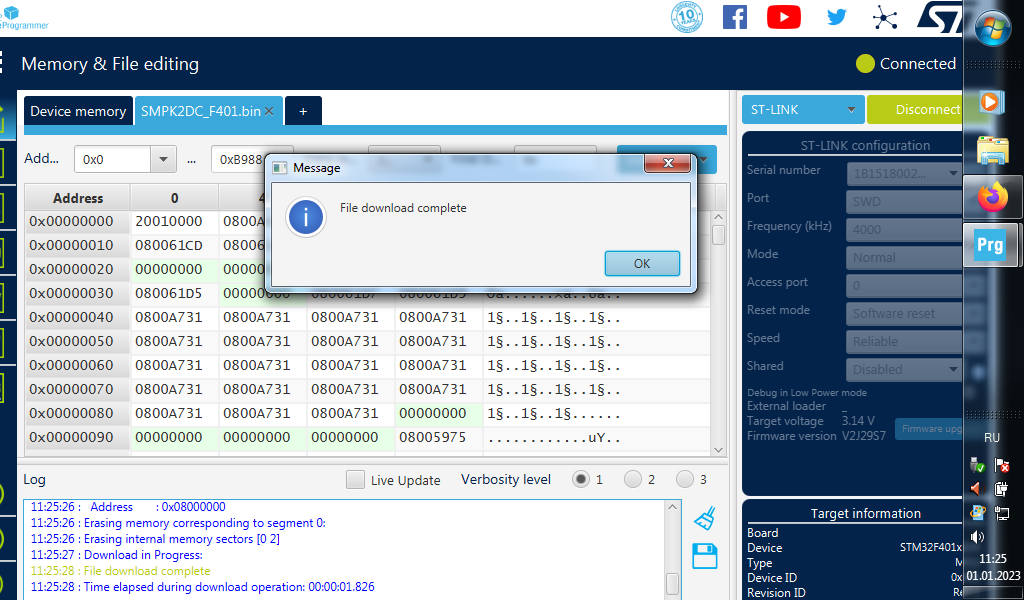Viewport: 1024px width, 600px height.
Task: Click the Time elapsed log line
Action: [202, 586]
